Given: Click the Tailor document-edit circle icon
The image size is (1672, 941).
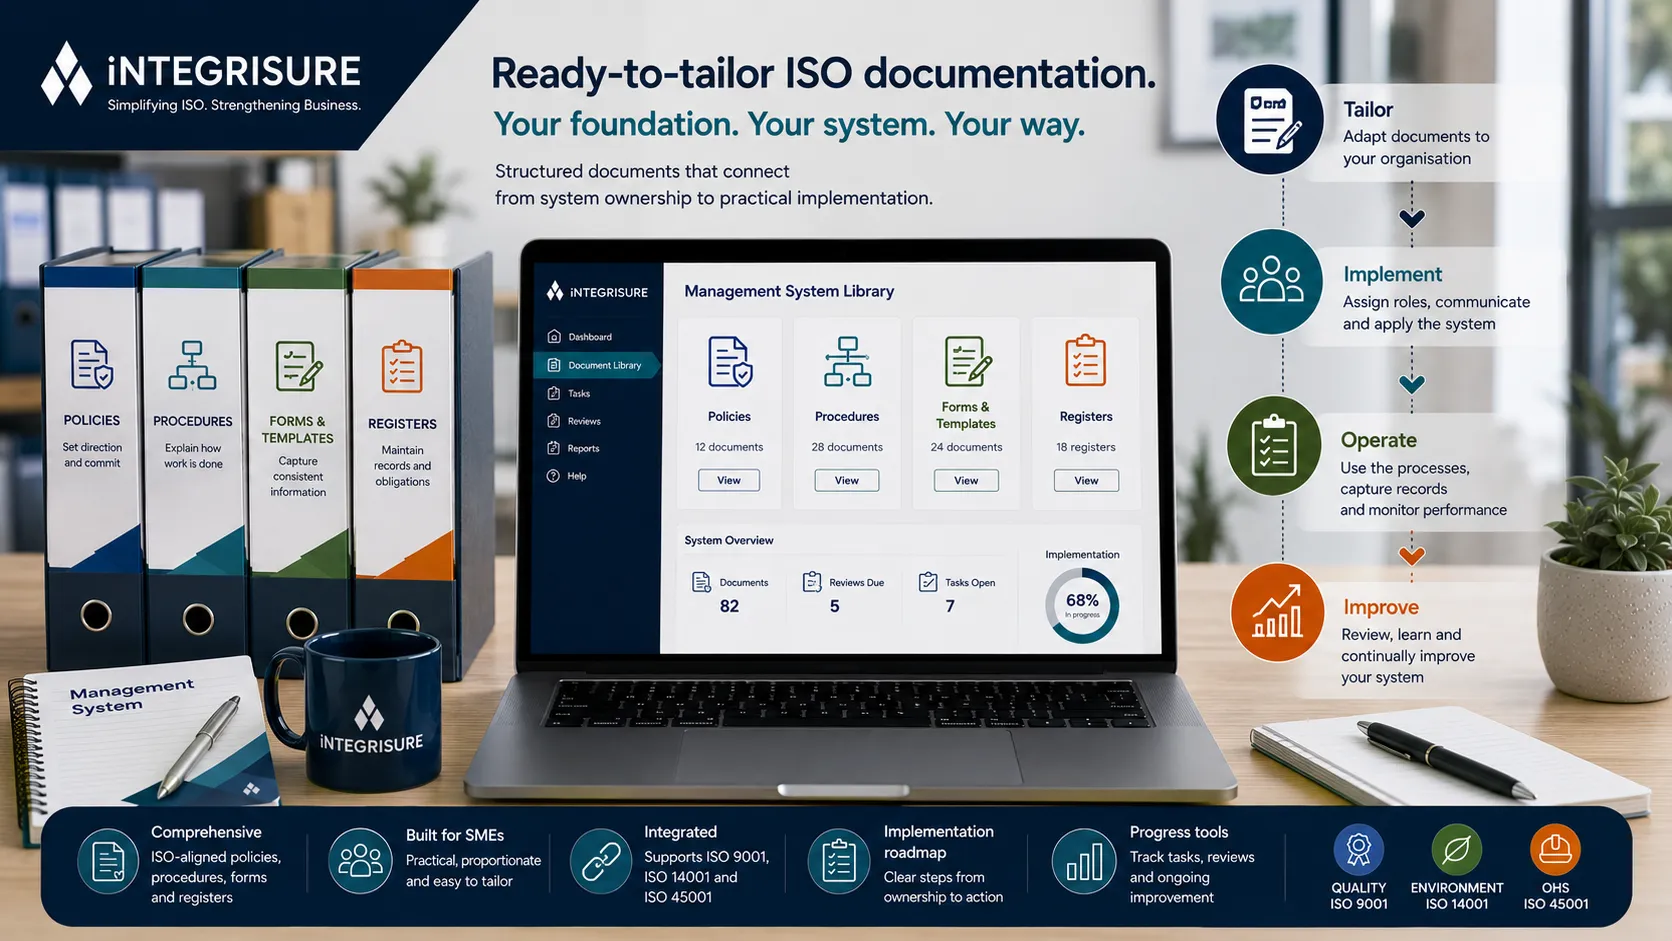Looking at the screenshot, I should (x=1271, y=120).
